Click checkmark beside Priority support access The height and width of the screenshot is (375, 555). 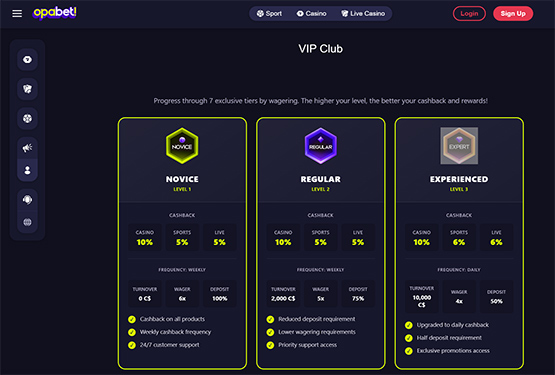(x=270, y=345)
